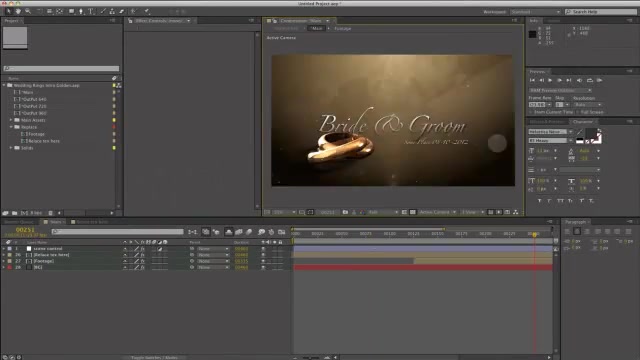The image size is (640, 360).
Task: Click the current time 00251 display
Action: pyautogui.click(x=25, y=230)
